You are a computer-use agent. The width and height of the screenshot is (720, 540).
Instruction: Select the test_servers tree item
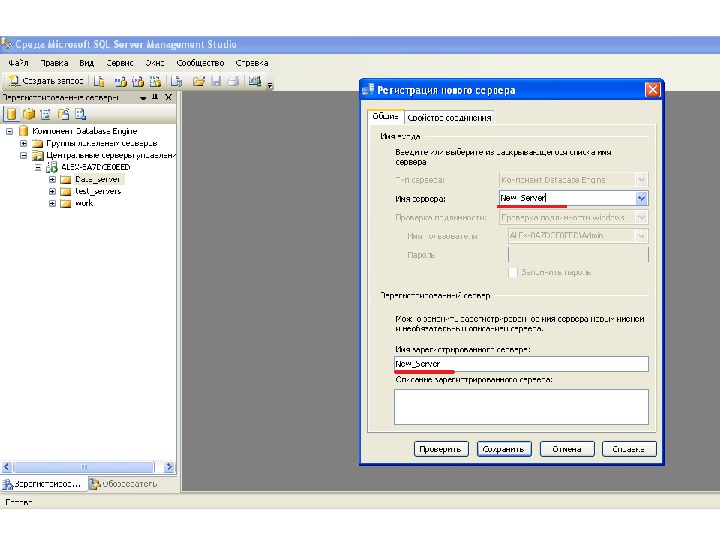(x=98, y=191)
